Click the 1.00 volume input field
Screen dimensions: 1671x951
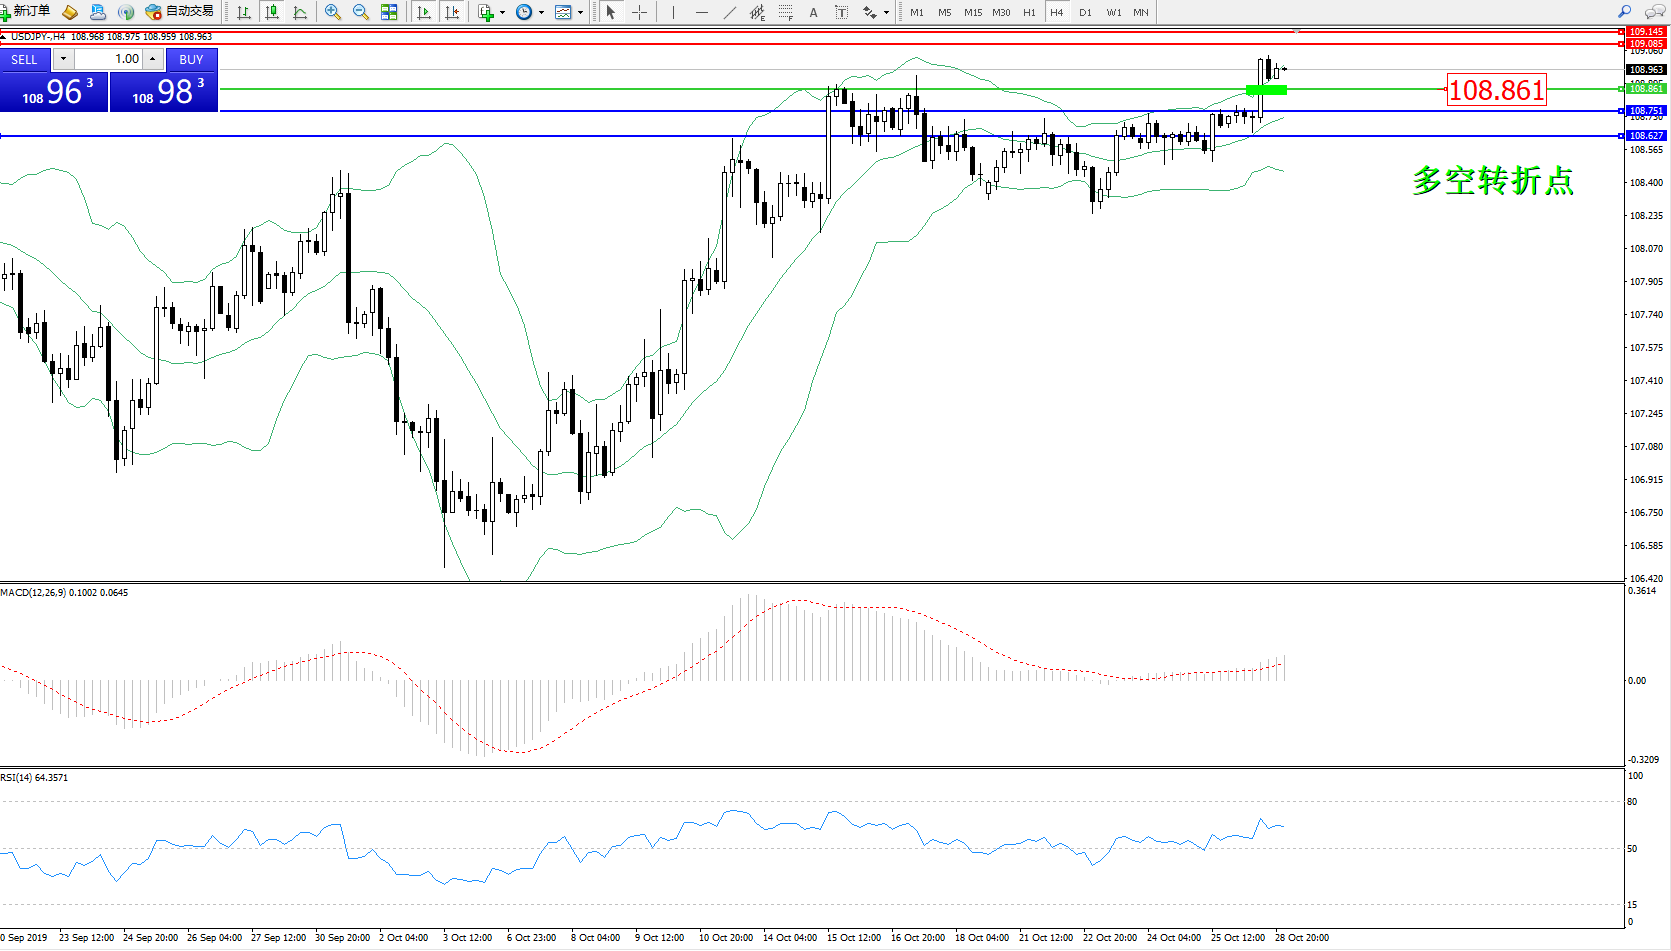pos(108,59)
